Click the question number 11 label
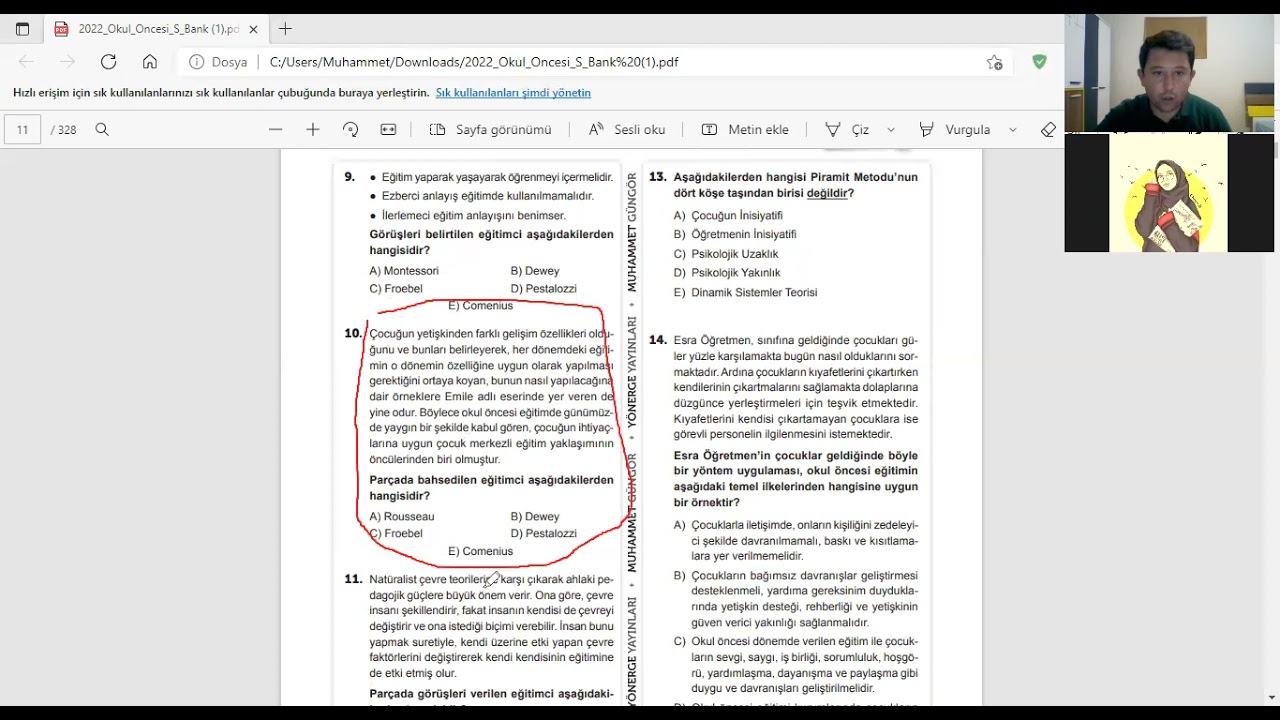 (x=353, y=579)
